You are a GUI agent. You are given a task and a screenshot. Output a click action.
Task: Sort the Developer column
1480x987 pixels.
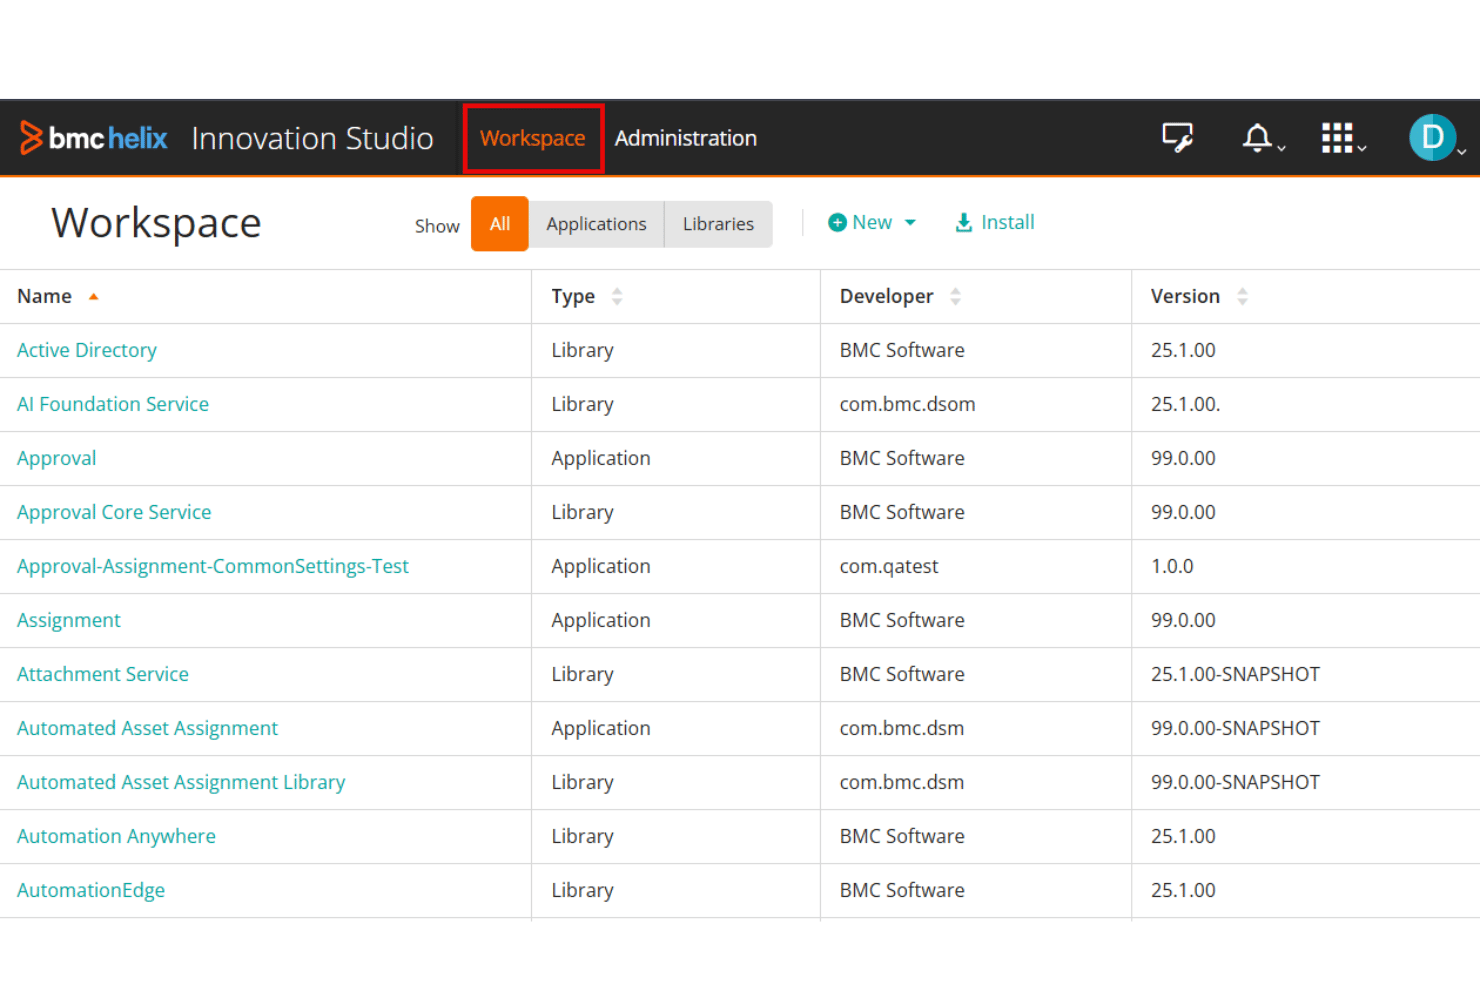click(x=955, y=296)
